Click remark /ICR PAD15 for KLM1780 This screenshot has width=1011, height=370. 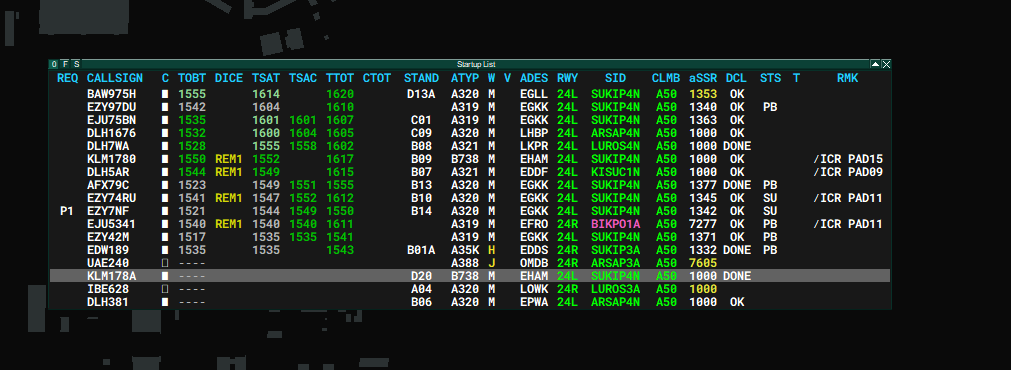pyautogui.click(x=848, y=159)
